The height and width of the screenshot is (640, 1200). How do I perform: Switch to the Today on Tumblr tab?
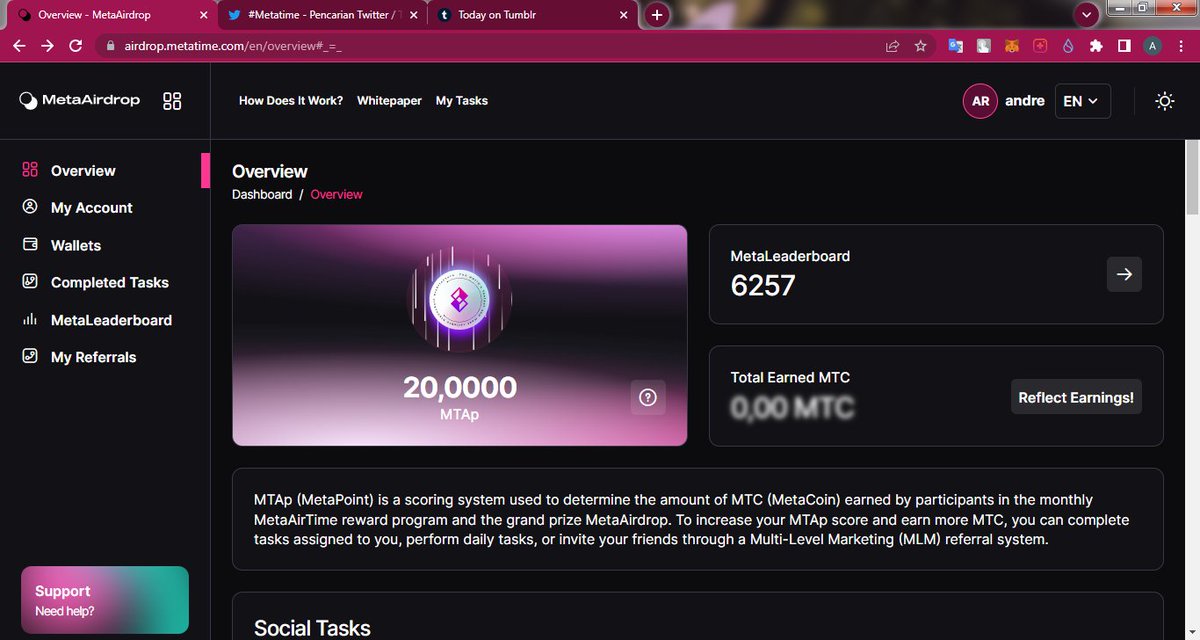pyautogui.click(x=533, y=15)
